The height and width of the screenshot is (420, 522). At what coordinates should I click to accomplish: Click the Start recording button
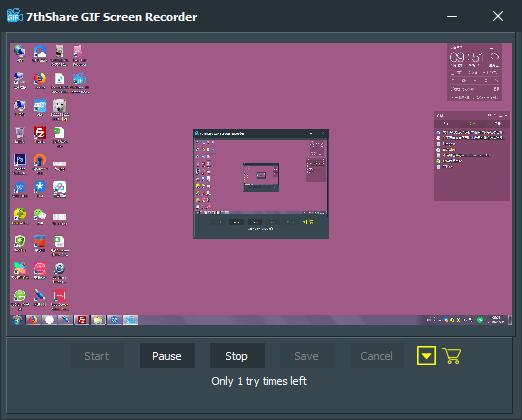97,356
